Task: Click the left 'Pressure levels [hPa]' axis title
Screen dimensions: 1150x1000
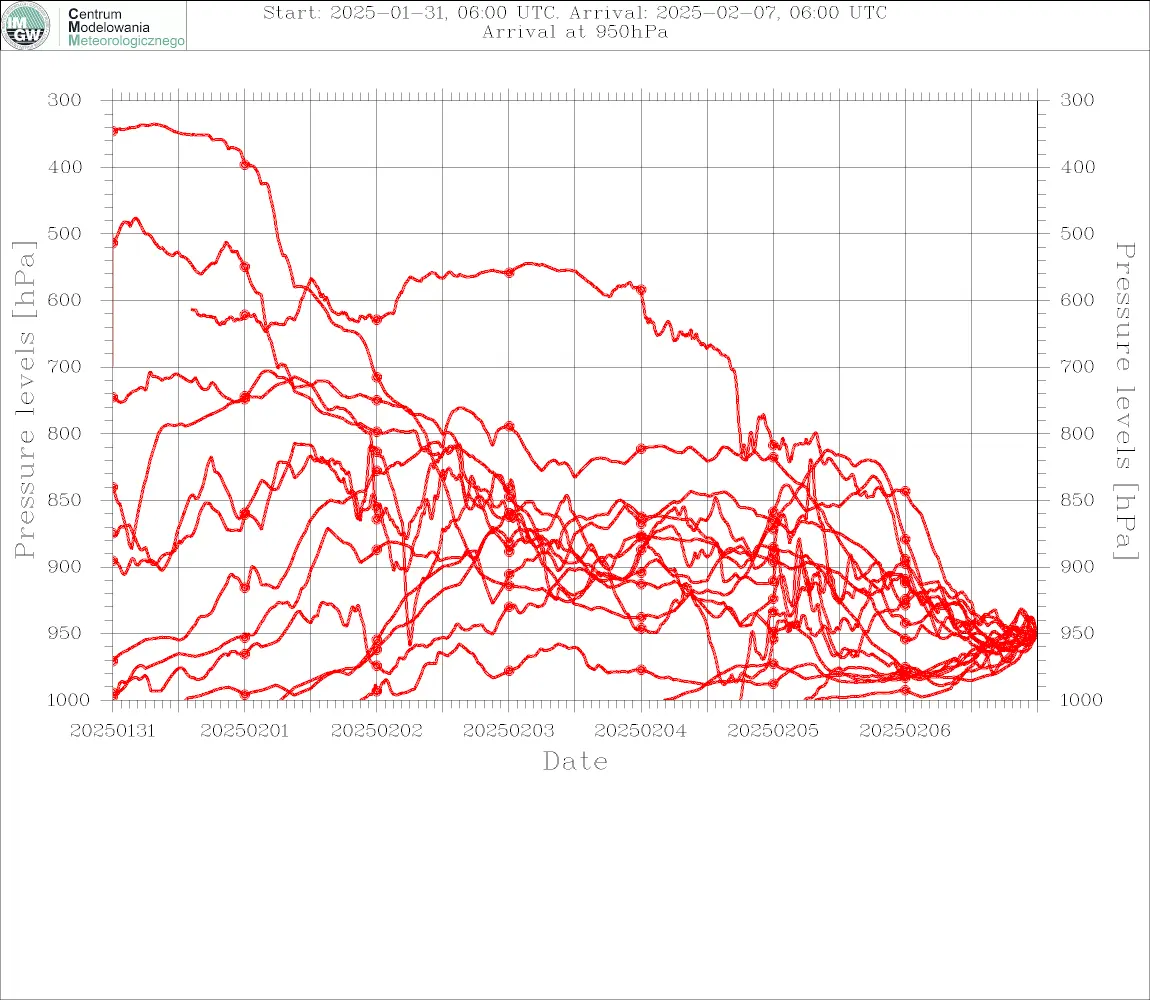Action: 24,400
